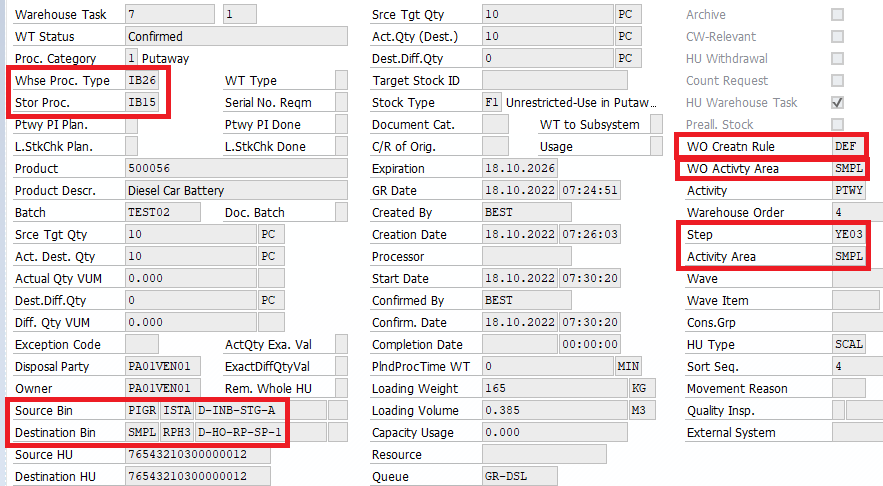Click the Product field 500056

click(237, 168)
